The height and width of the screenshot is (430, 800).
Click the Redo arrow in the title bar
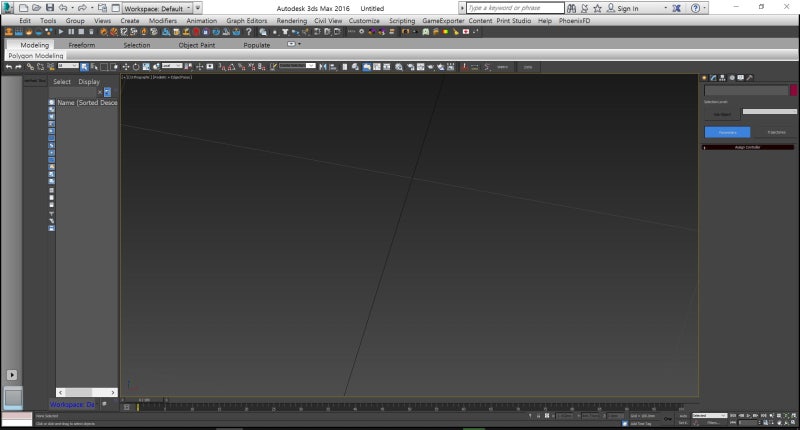point(82,8)
